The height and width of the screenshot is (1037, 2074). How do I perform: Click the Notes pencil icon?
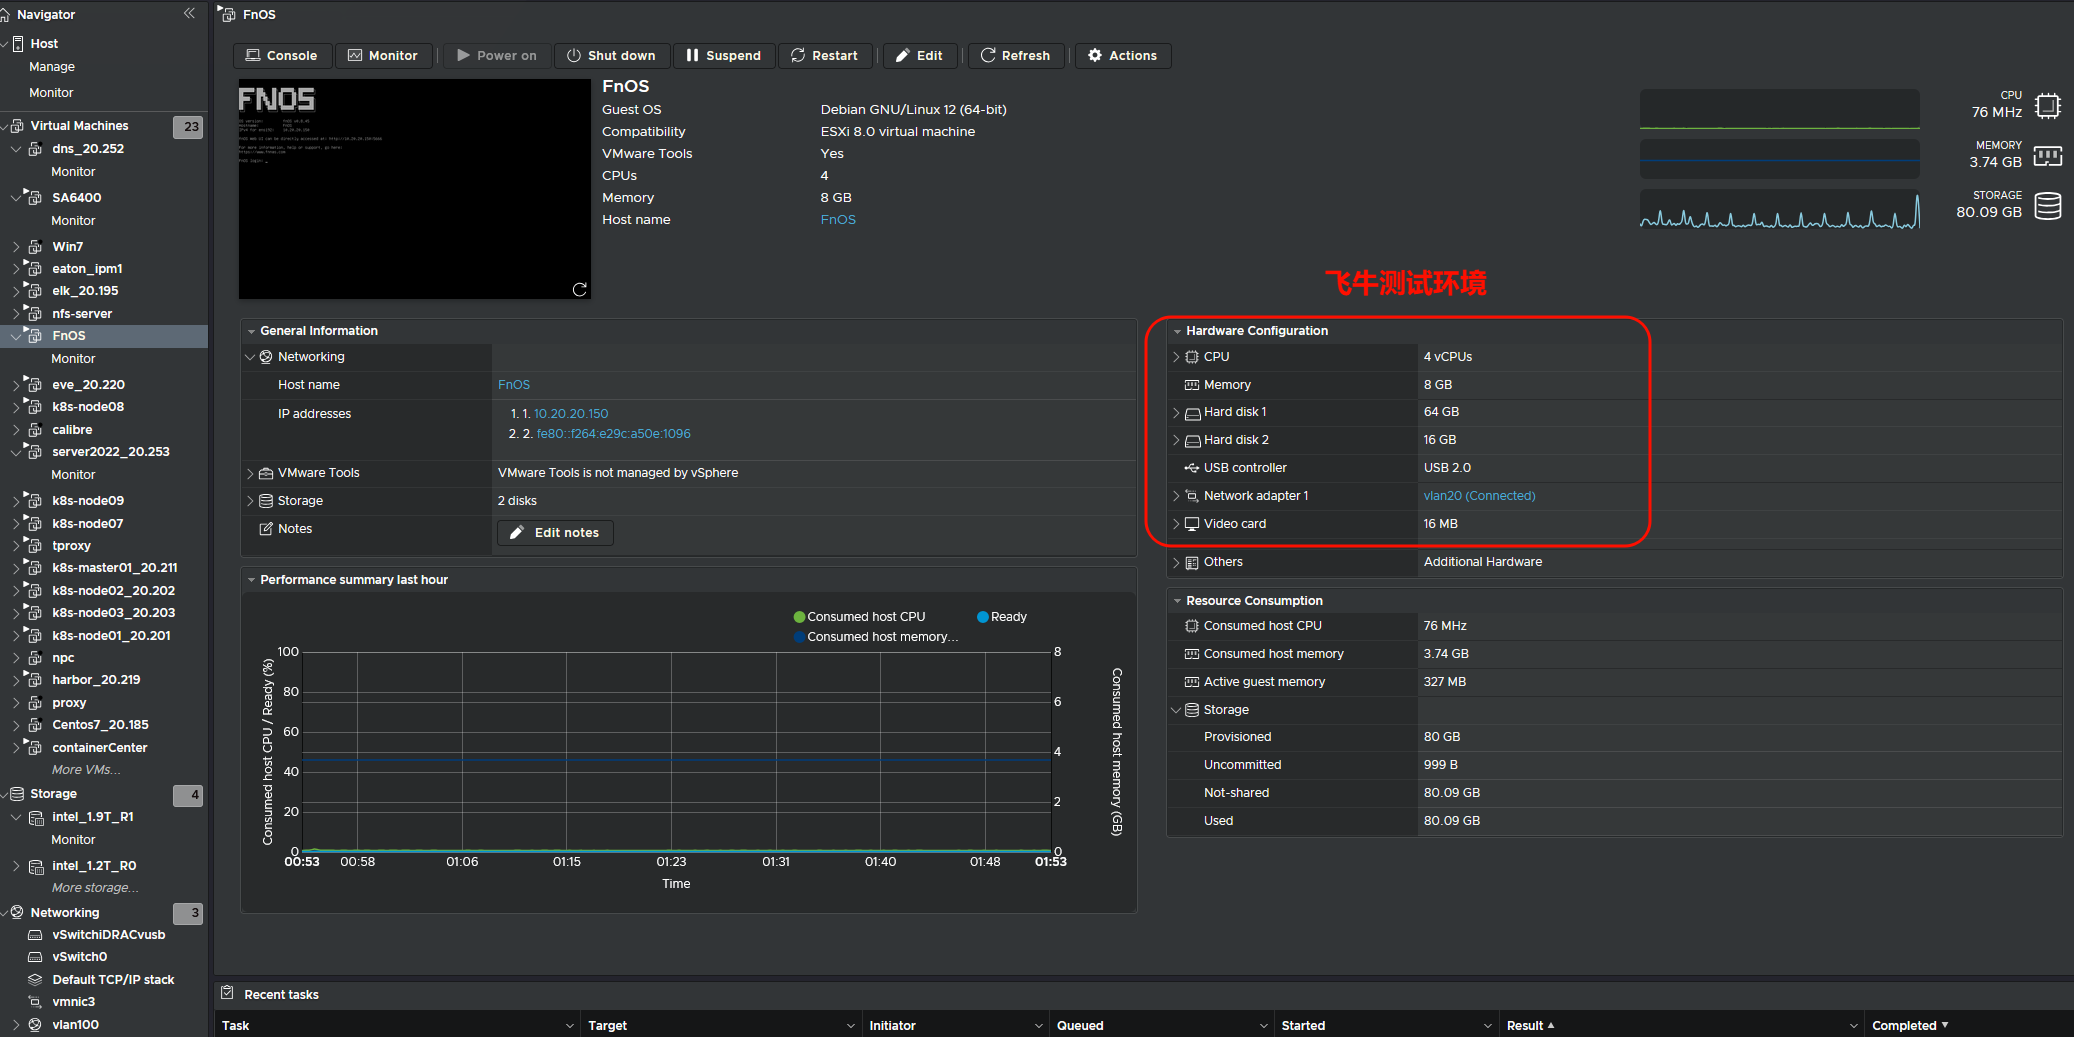[x=266, y=529]
